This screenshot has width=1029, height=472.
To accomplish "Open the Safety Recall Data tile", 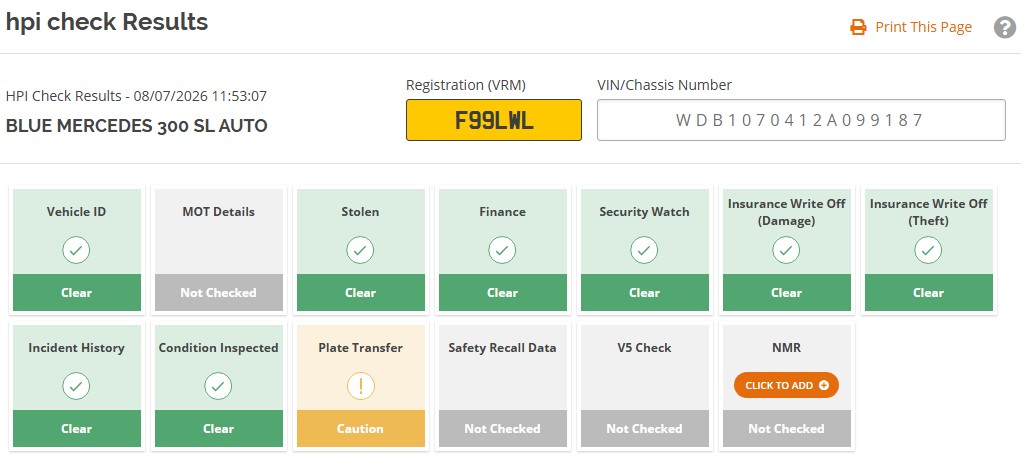I will (502, 386).
